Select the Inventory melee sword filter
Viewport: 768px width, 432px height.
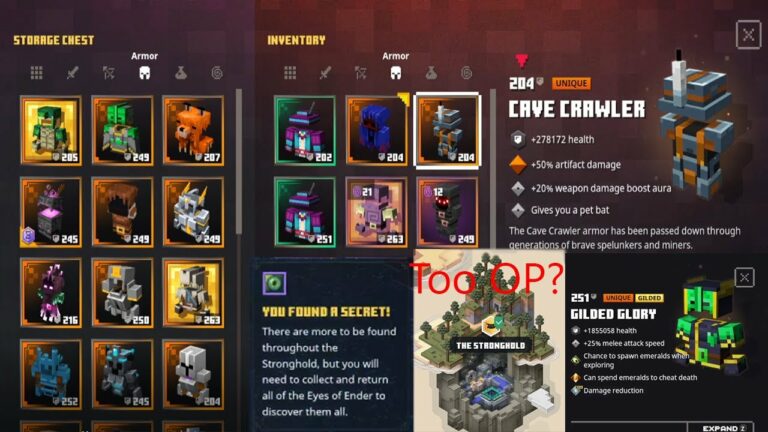coord(325,73)
